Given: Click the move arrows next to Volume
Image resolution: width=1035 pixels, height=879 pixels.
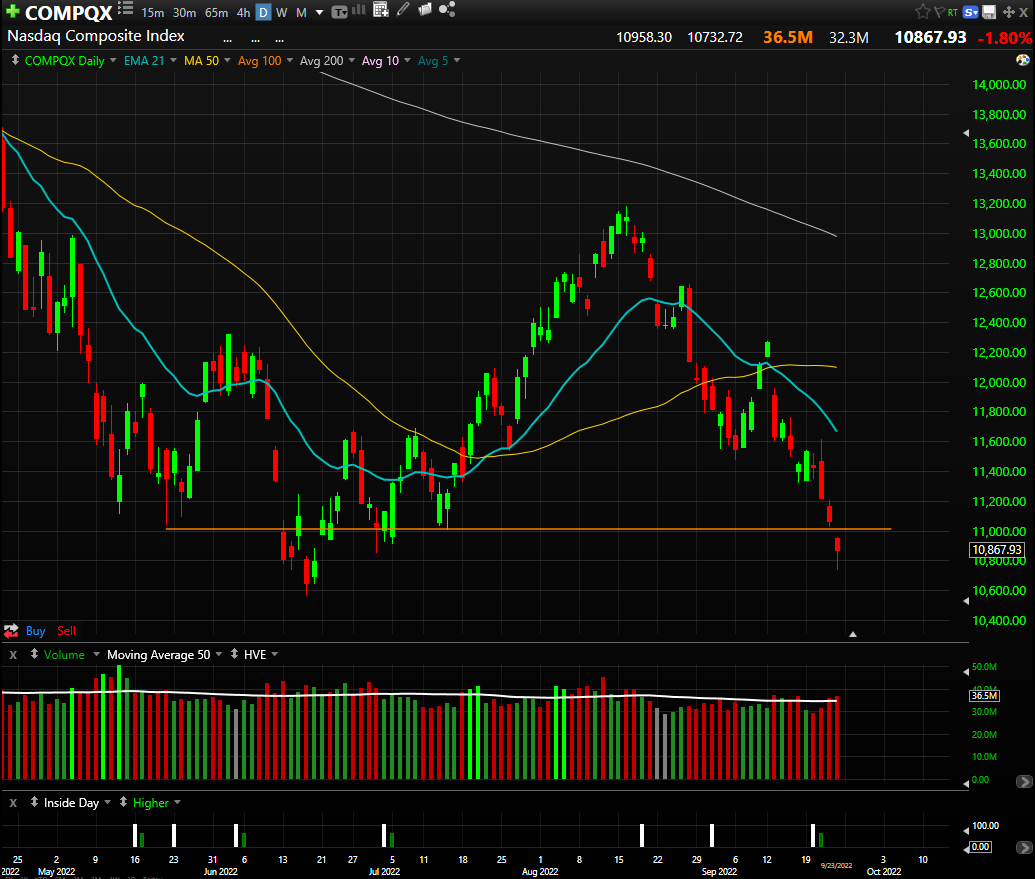Looking at the screenshot, I should (x=34, y=654).
